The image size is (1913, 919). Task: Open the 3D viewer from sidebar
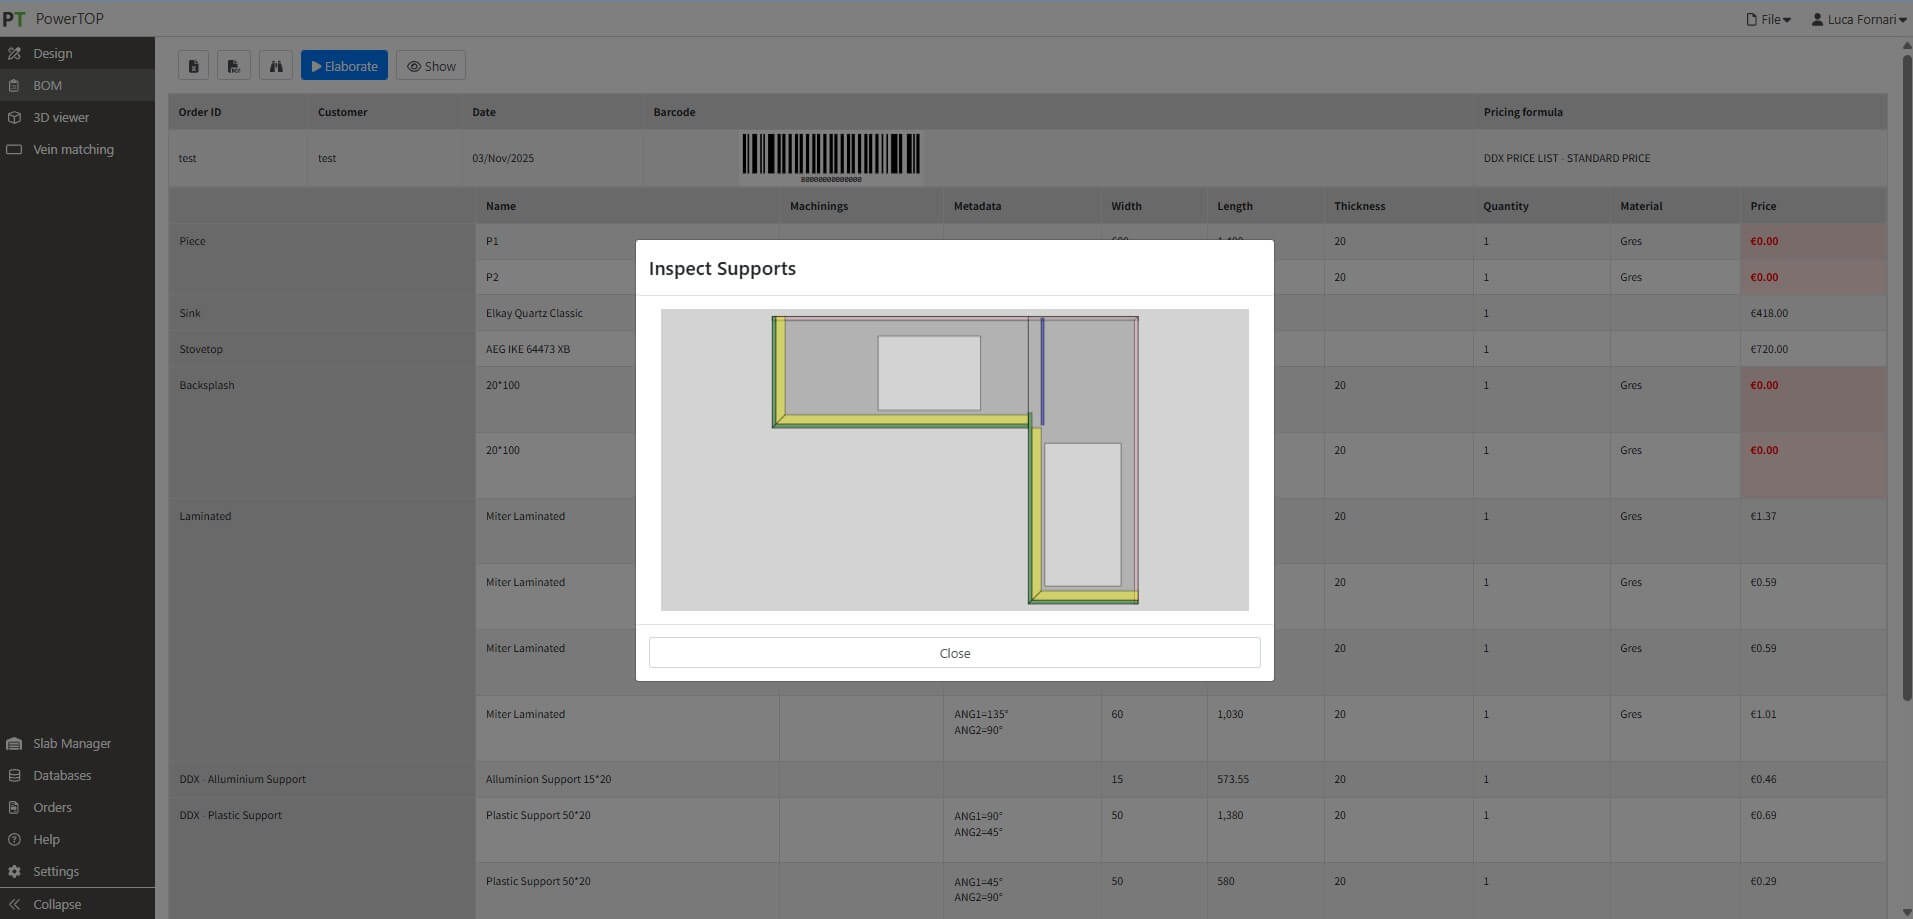tap(60, 118)
